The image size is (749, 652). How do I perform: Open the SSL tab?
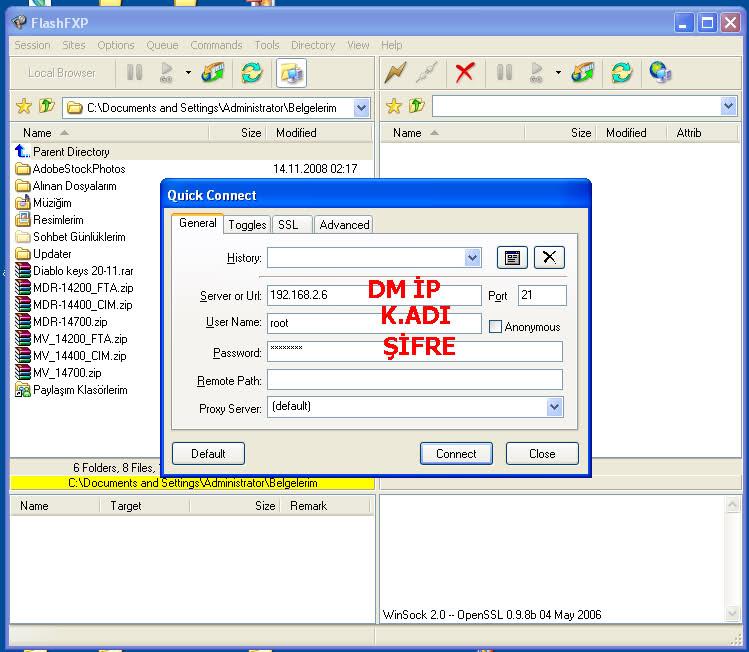click(x=288, y=225)
